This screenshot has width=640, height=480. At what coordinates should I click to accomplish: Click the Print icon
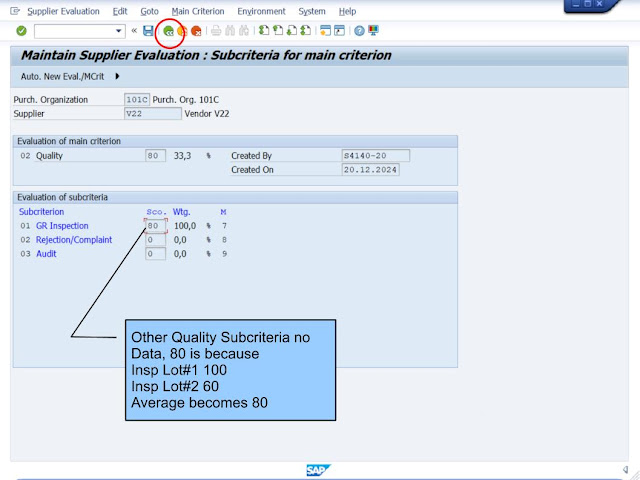click(216, 31)
